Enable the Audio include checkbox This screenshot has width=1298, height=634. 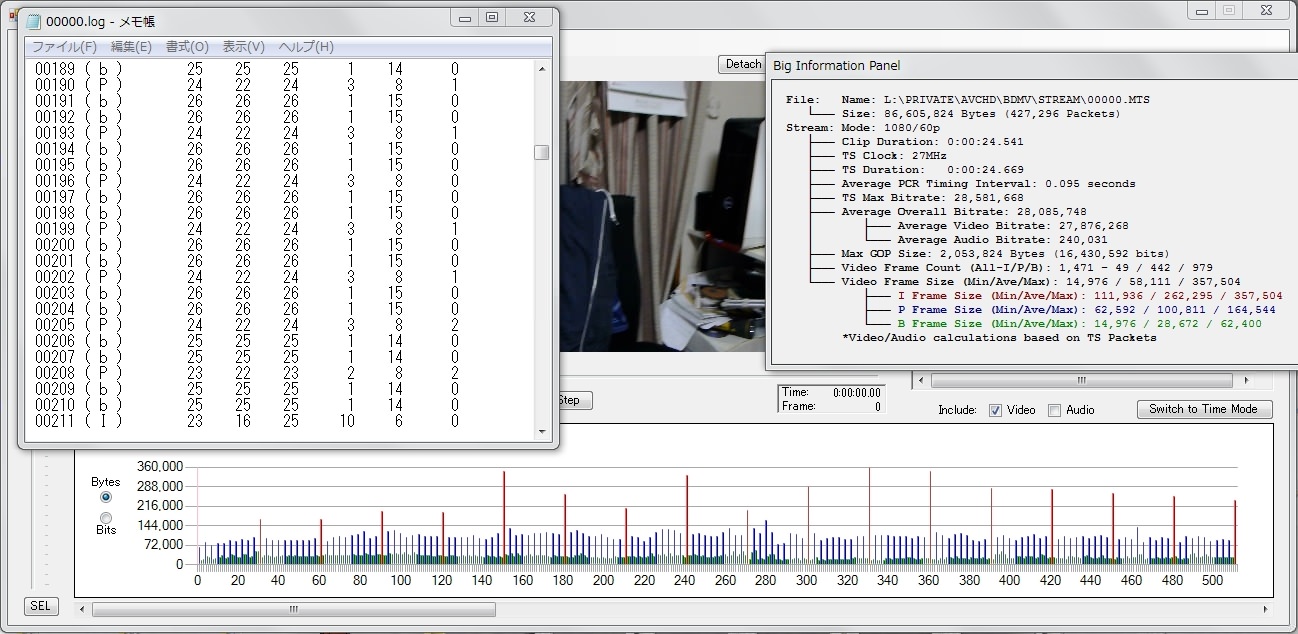tap(1054, 410)
